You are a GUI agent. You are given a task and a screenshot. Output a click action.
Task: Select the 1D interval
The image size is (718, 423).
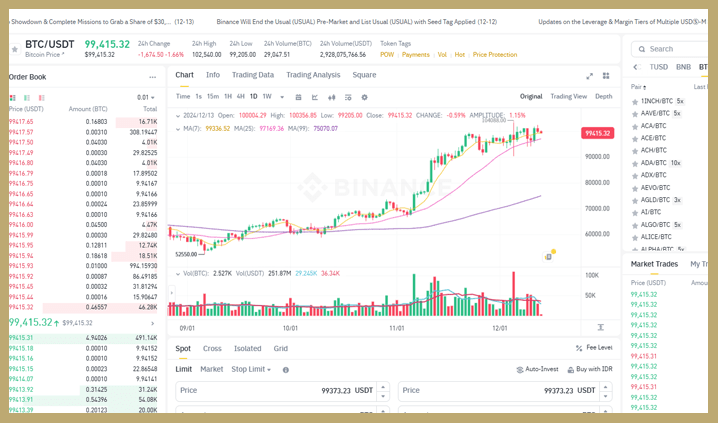[x=254, y=97]
